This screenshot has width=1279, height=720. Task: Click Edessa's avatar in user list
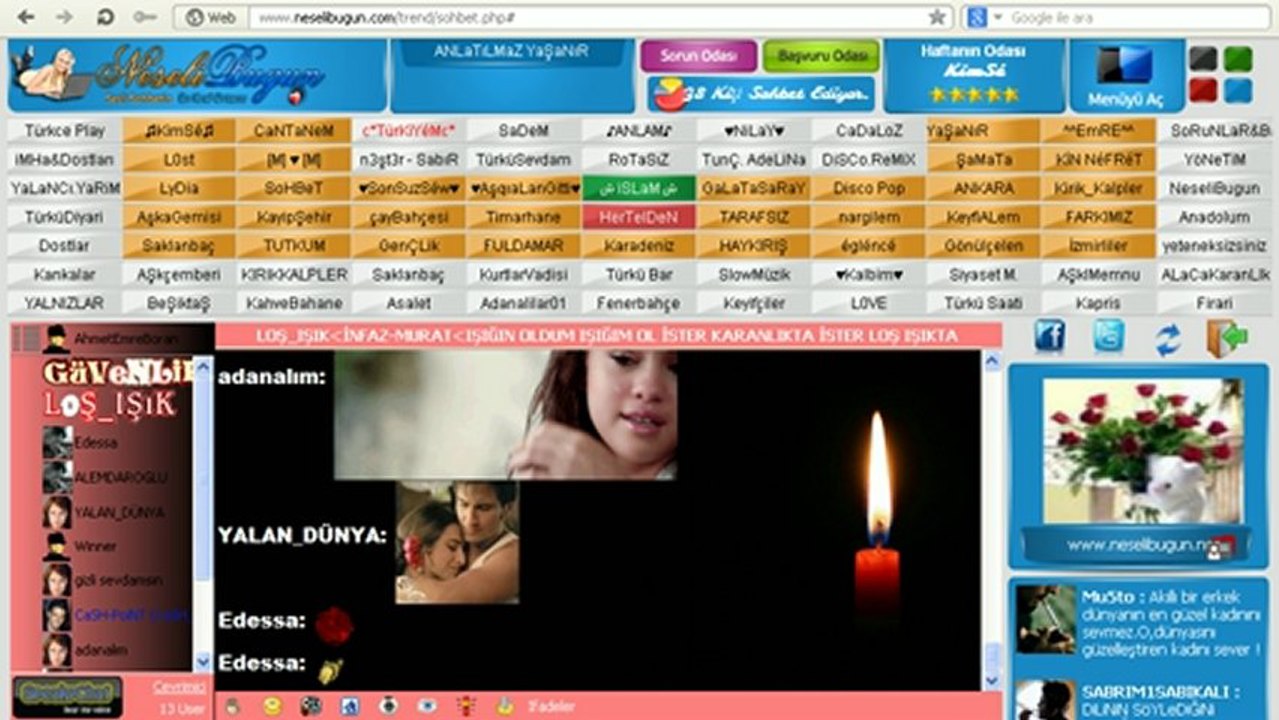pos(57,443)
